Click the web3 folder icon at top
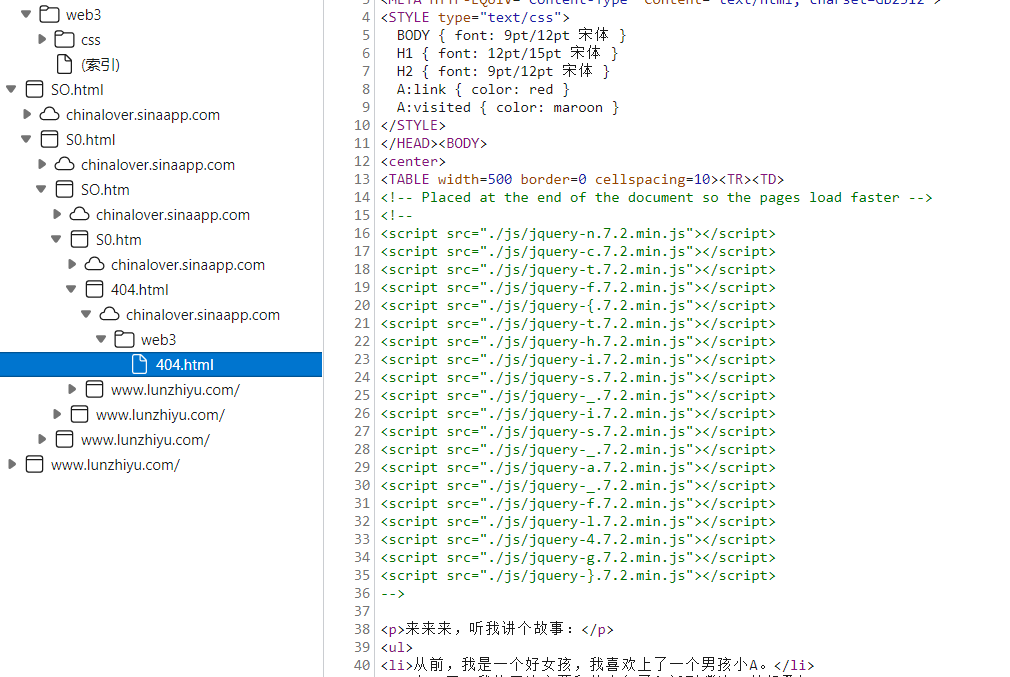Image resolution: width=1010 pixels, height=677 pixels. (x=50, y=14)
